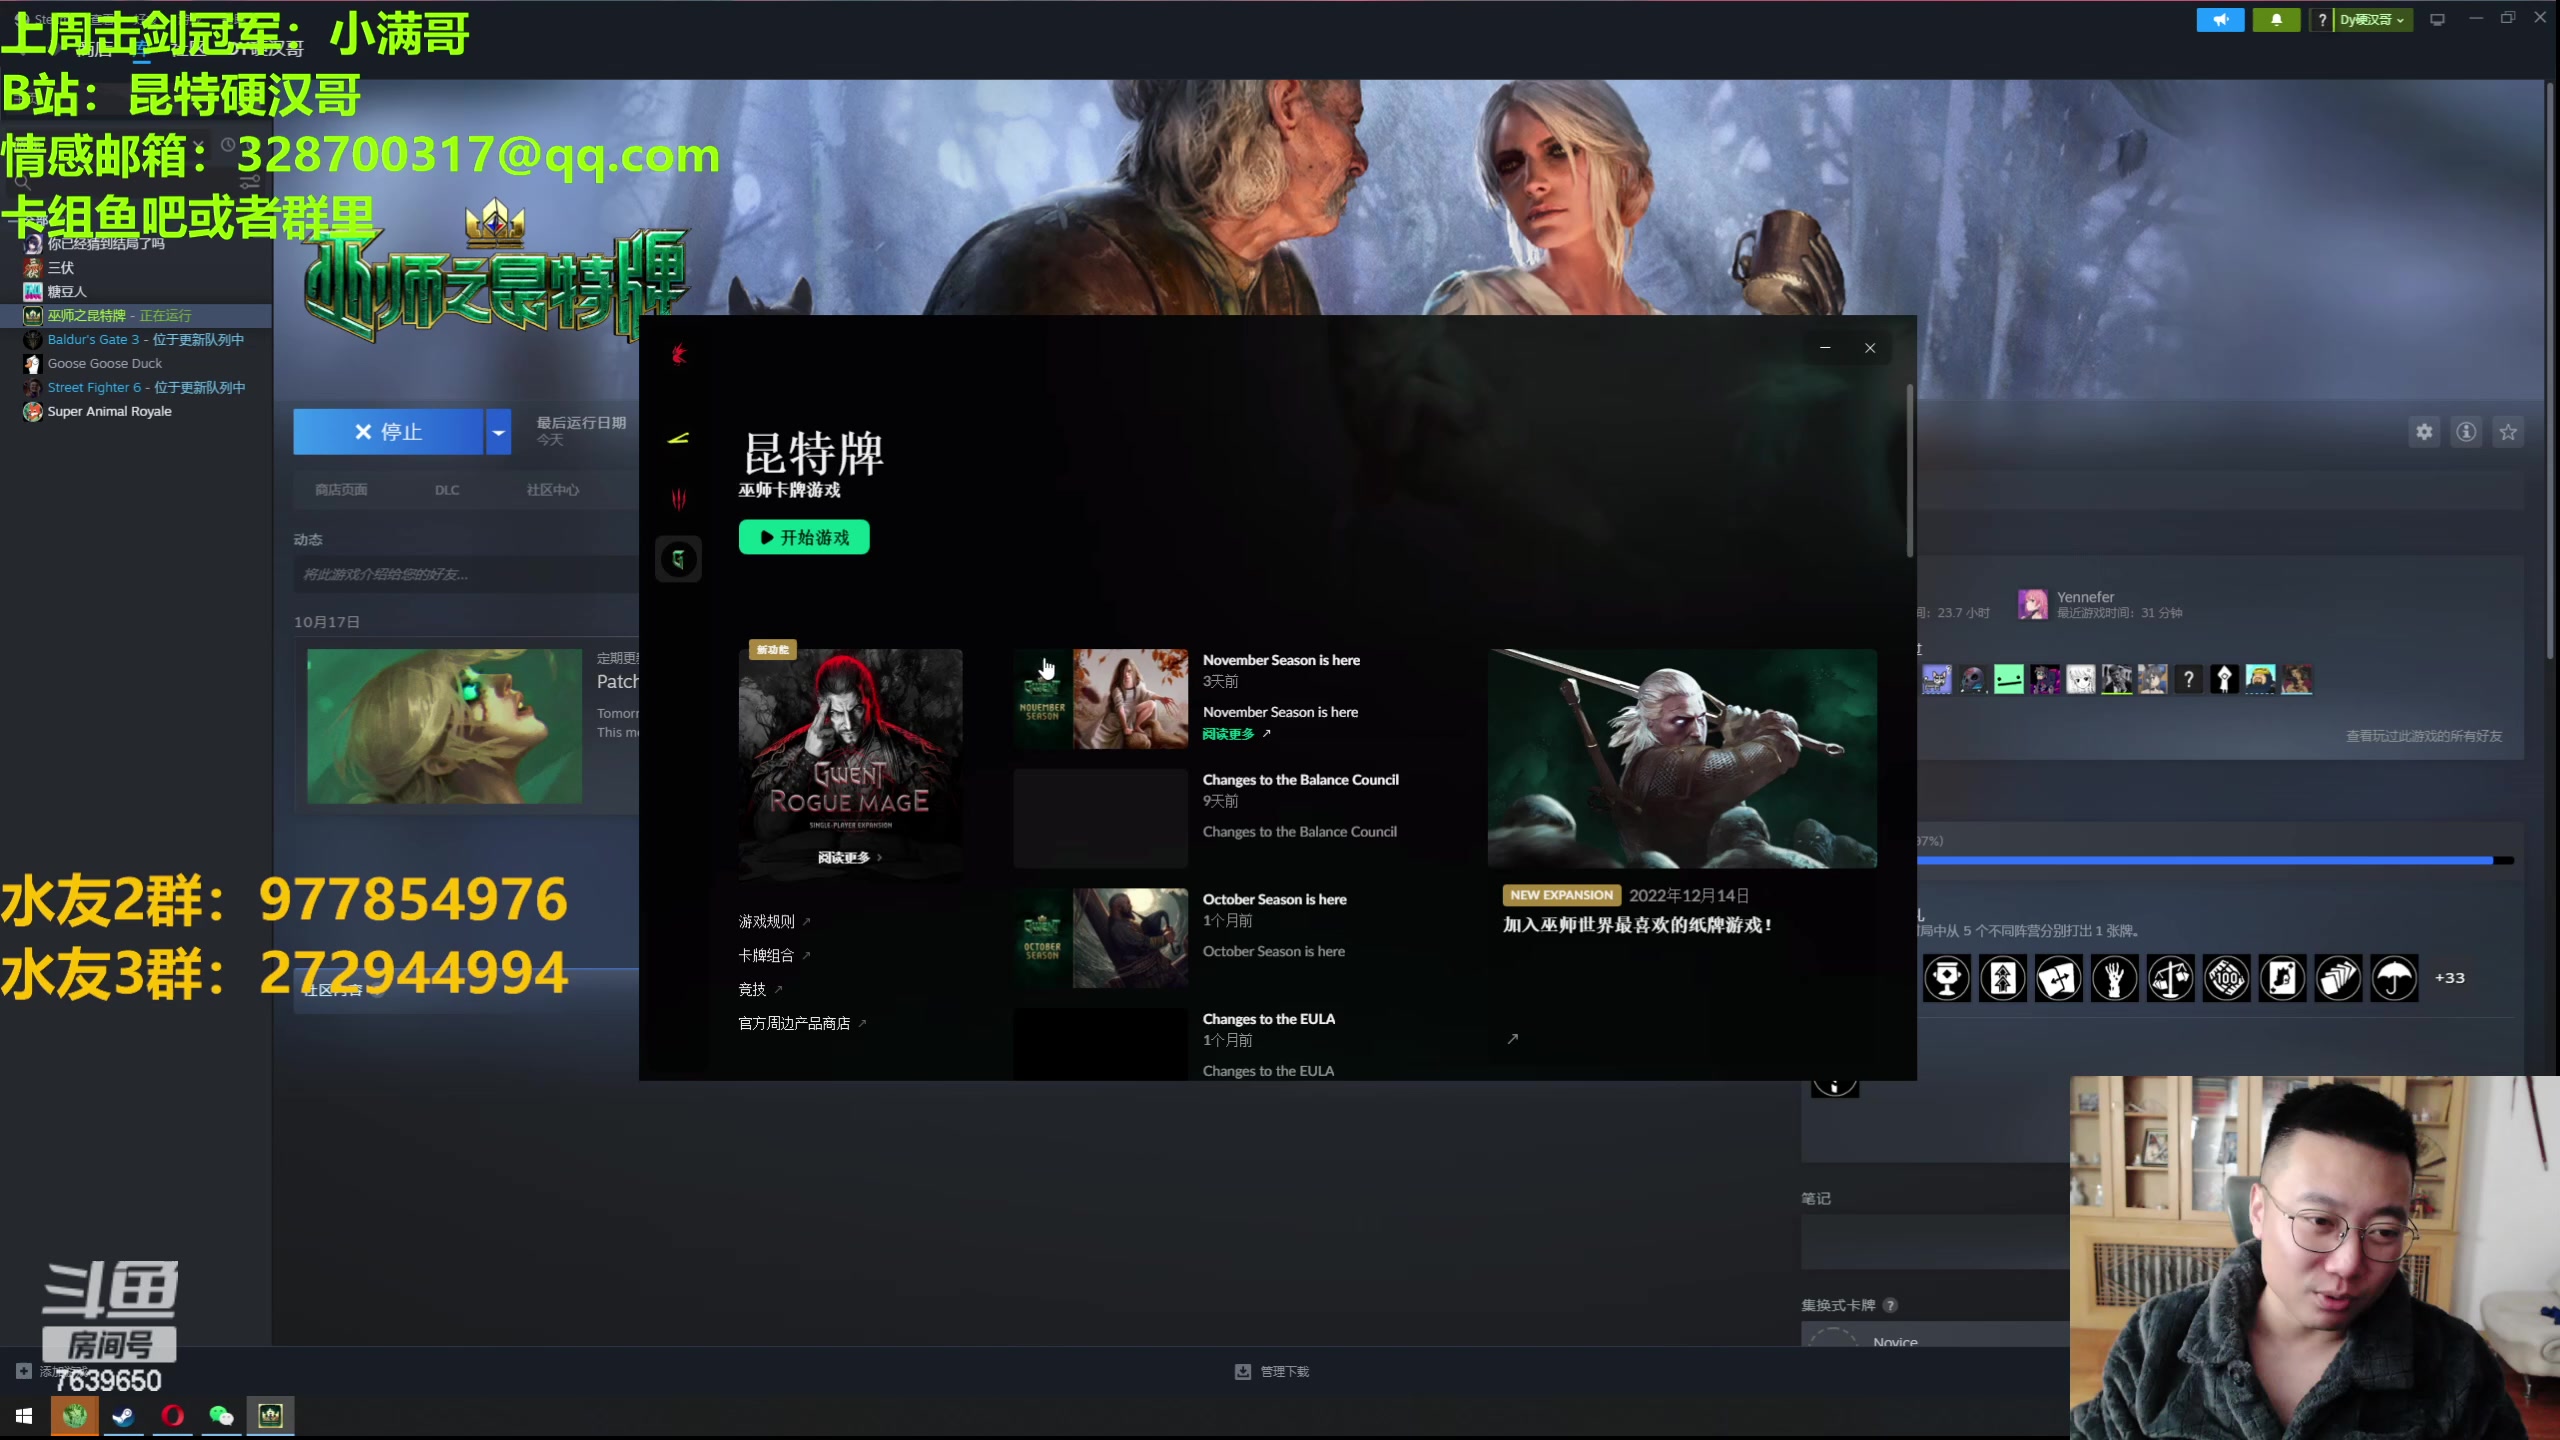Open 阅读更多 on Rogue Mage card
2560x1440 pixels.
coord(850,857)
